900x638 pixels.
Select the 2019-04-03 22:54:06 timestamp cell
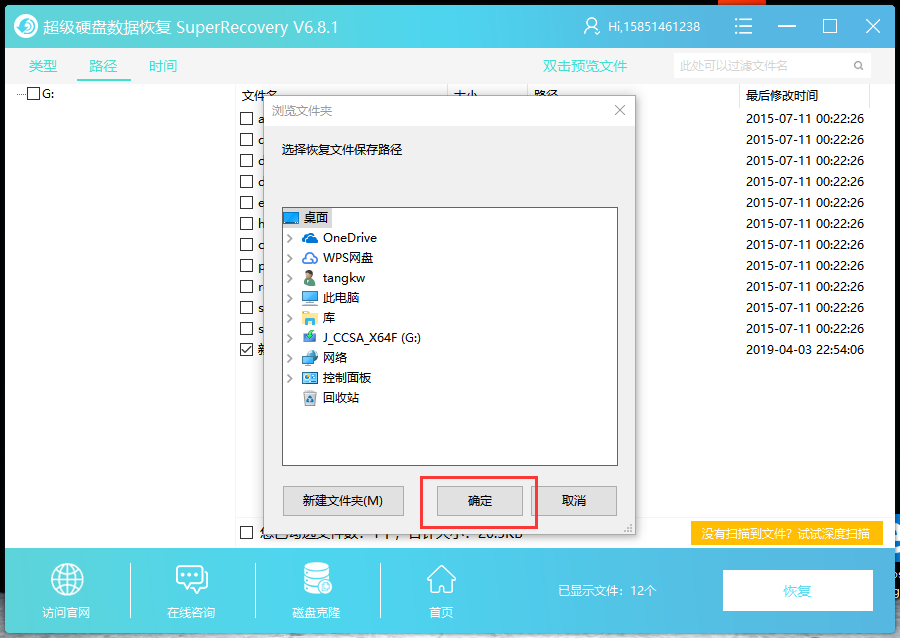(x=805, y=349)
